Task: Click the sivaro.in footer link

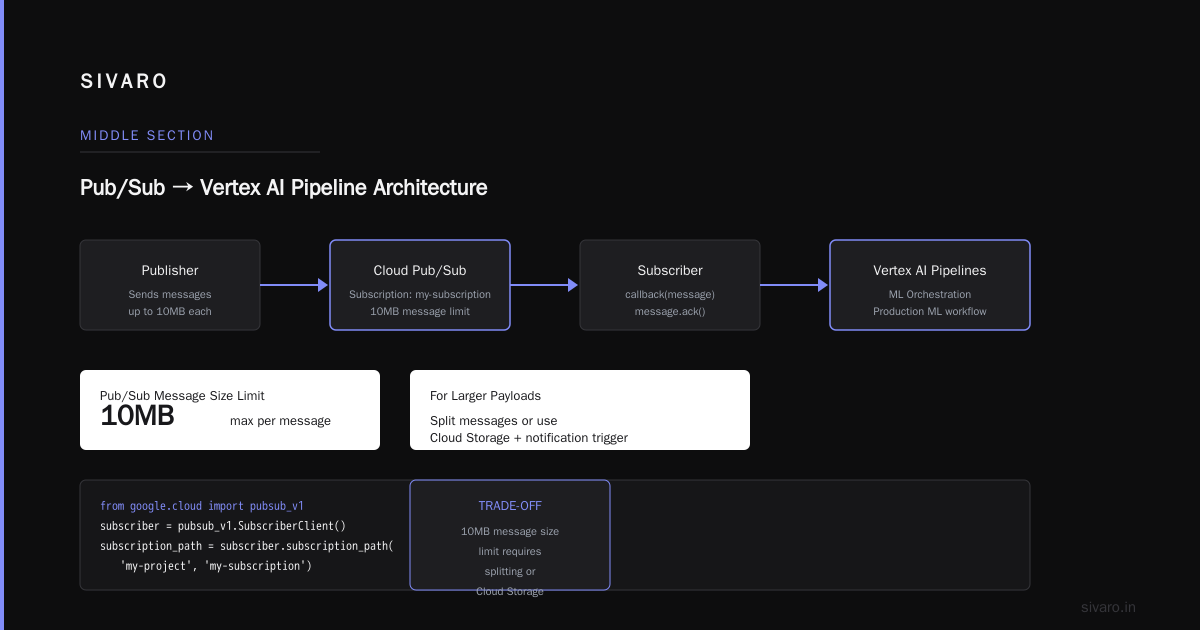Action: click(x=1109, y=607)
